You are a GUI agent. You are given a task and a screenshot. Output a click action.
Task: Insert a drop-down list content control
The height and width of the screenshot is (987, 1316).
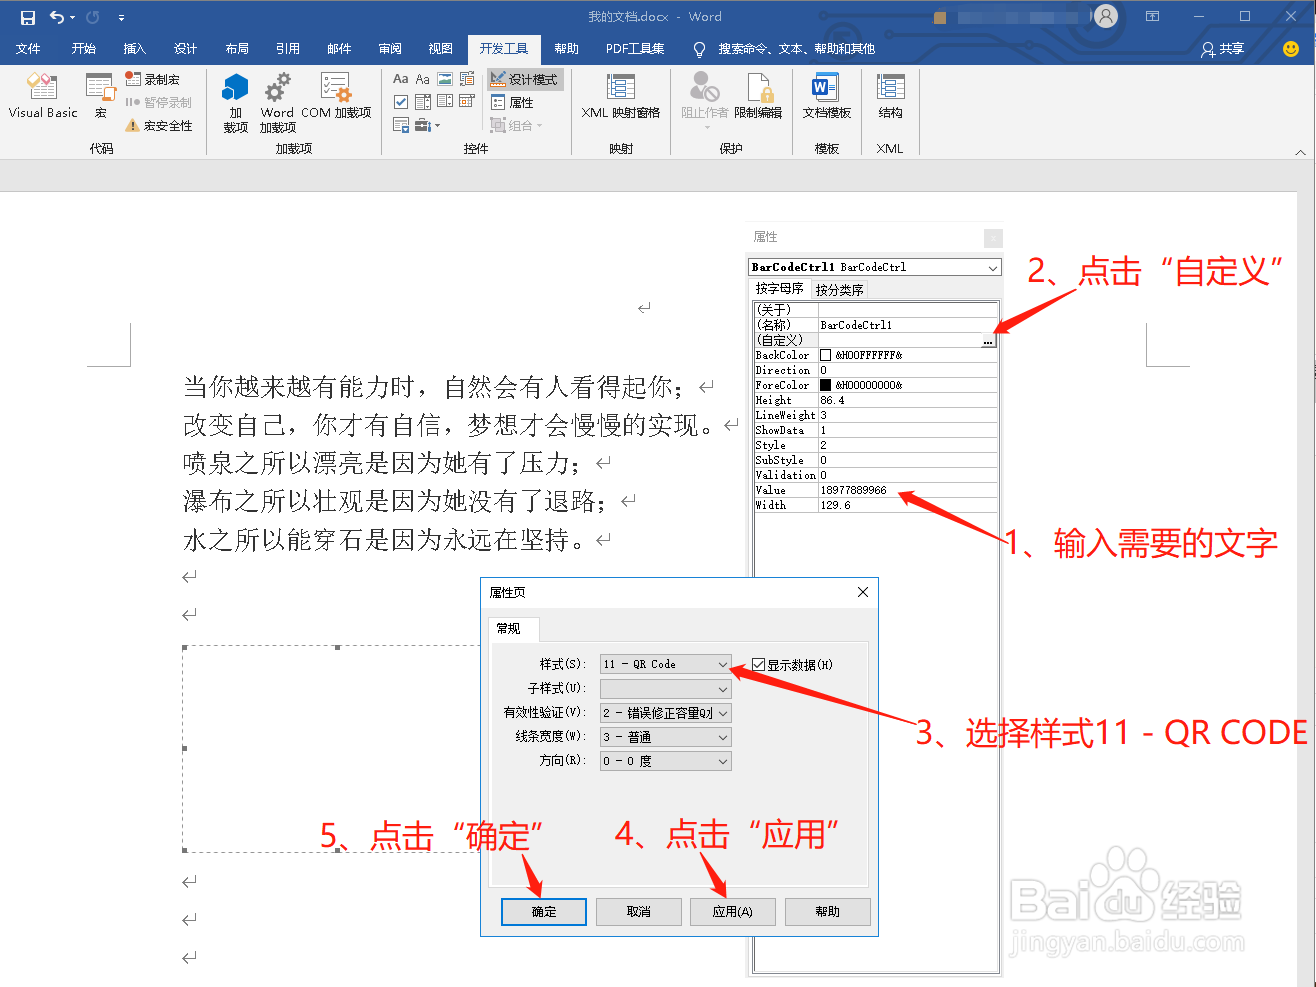coord(445,101)
